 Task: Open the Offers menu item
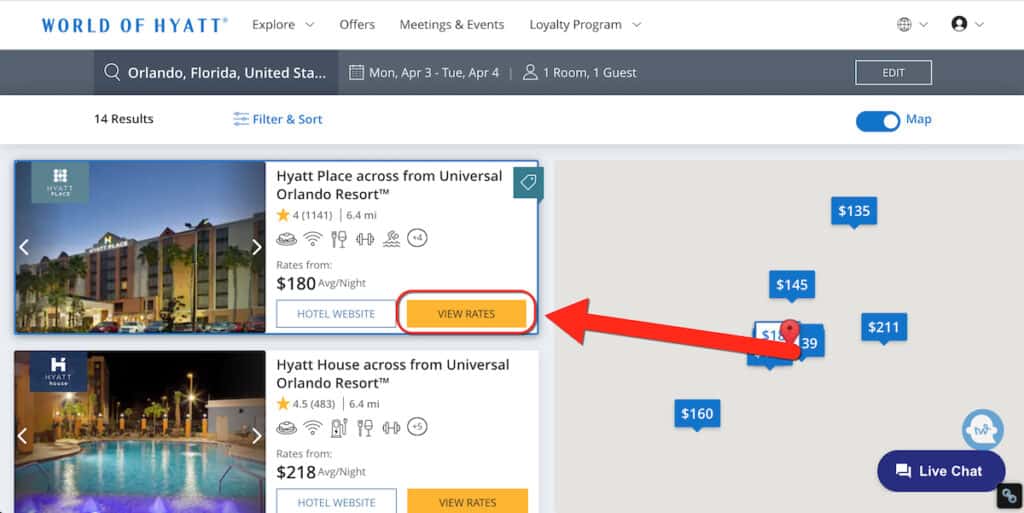tap(357, 24)
